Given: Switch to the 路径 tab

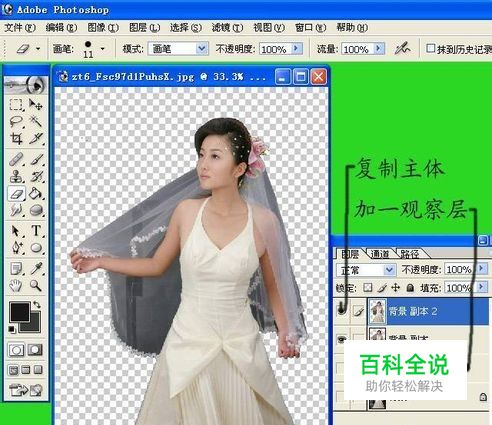Looking at the screenshot, I should [410, 254].
